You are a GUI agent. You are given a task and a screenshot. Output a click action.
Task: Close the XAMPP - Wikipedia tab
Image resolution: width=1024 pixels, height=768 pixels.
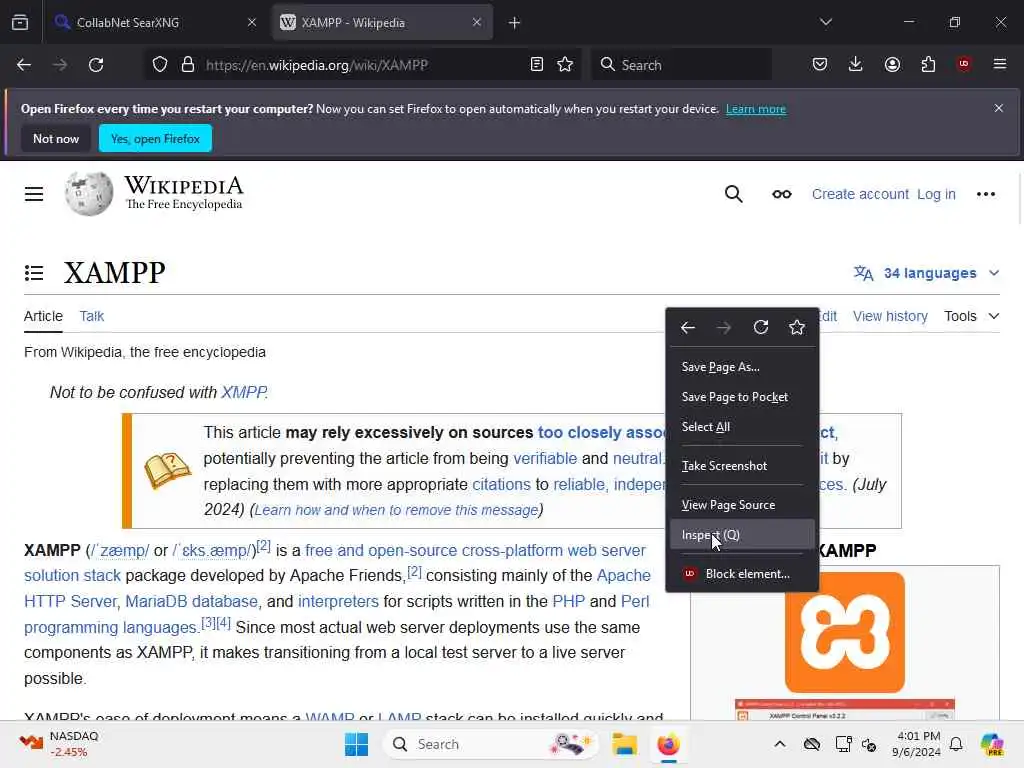(x=477, y=22)
